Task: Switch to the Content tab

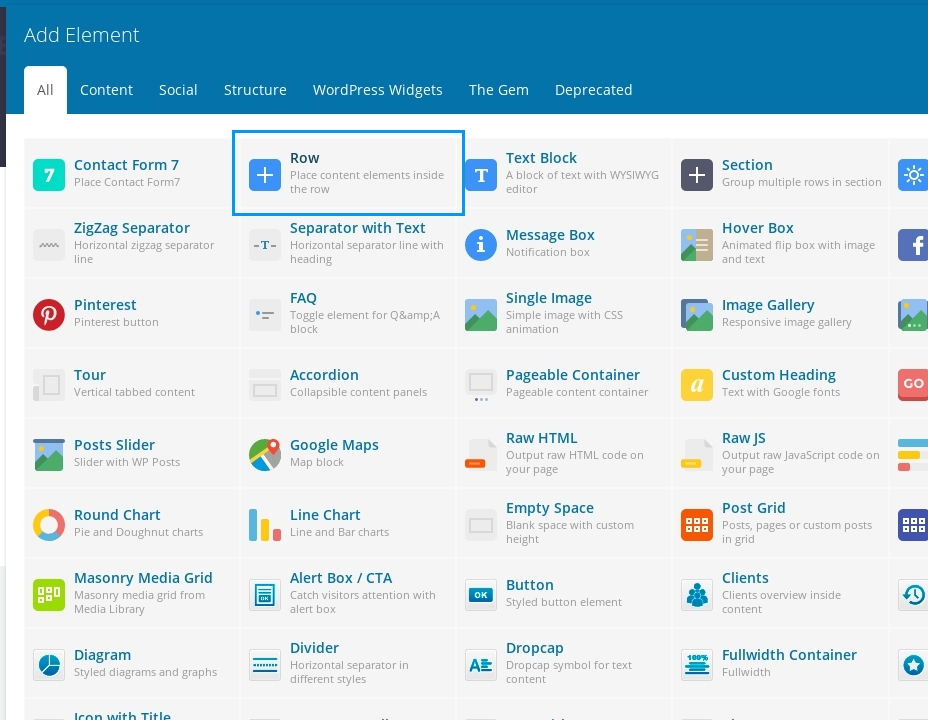Action: tap(106, 90)
